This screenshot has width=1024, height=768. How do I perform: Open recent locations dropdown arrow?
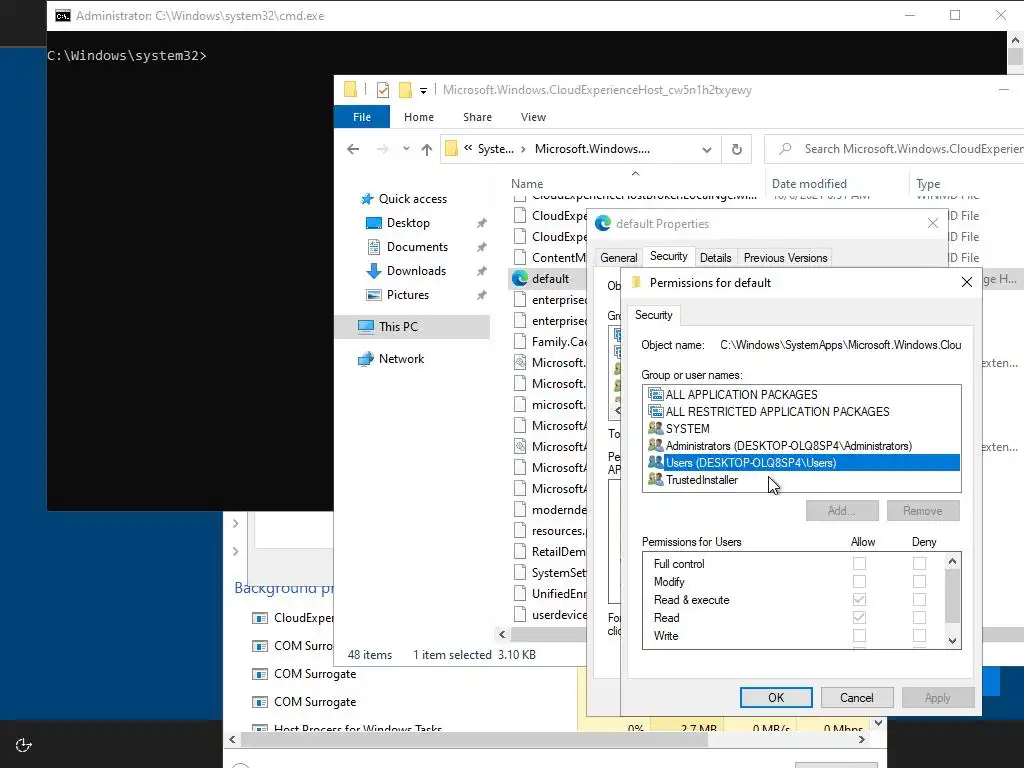(x=406, y=149)
